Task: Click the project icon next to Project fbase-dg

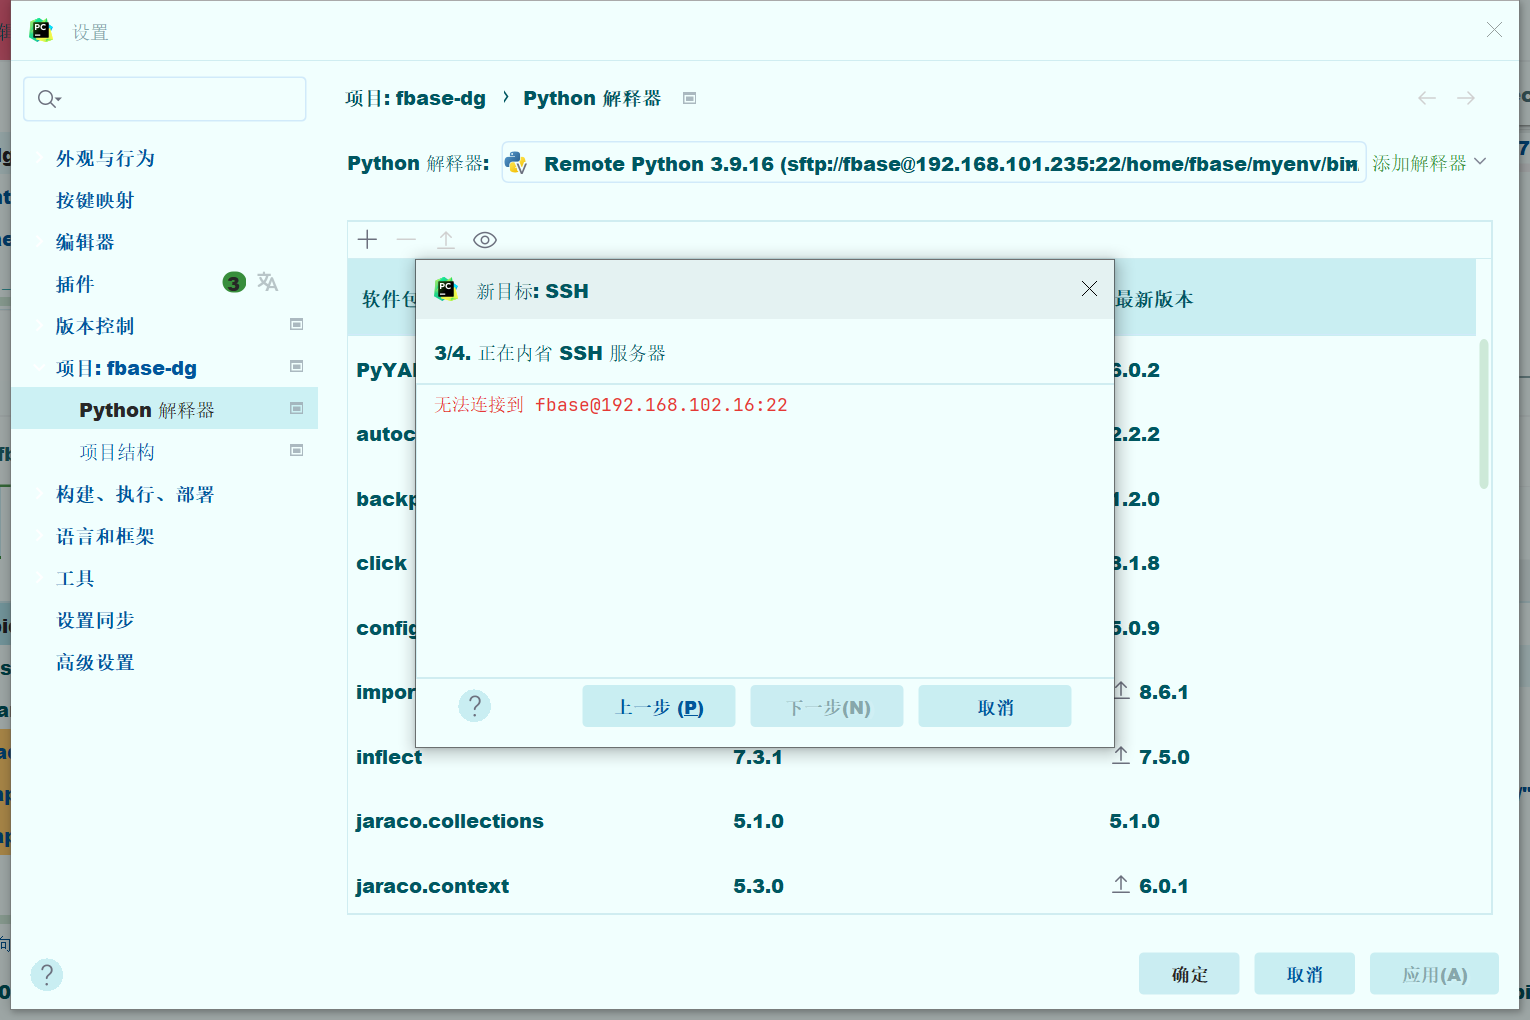Action: pos(296,366)
